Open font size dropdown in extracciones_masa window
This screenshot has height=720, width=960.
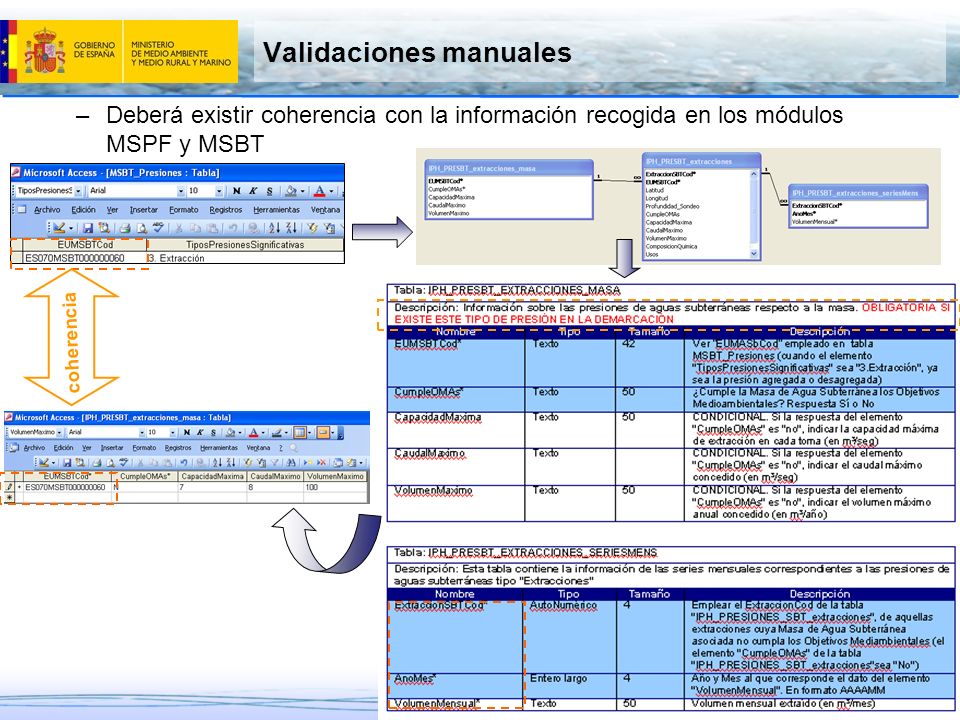(173, 432)
